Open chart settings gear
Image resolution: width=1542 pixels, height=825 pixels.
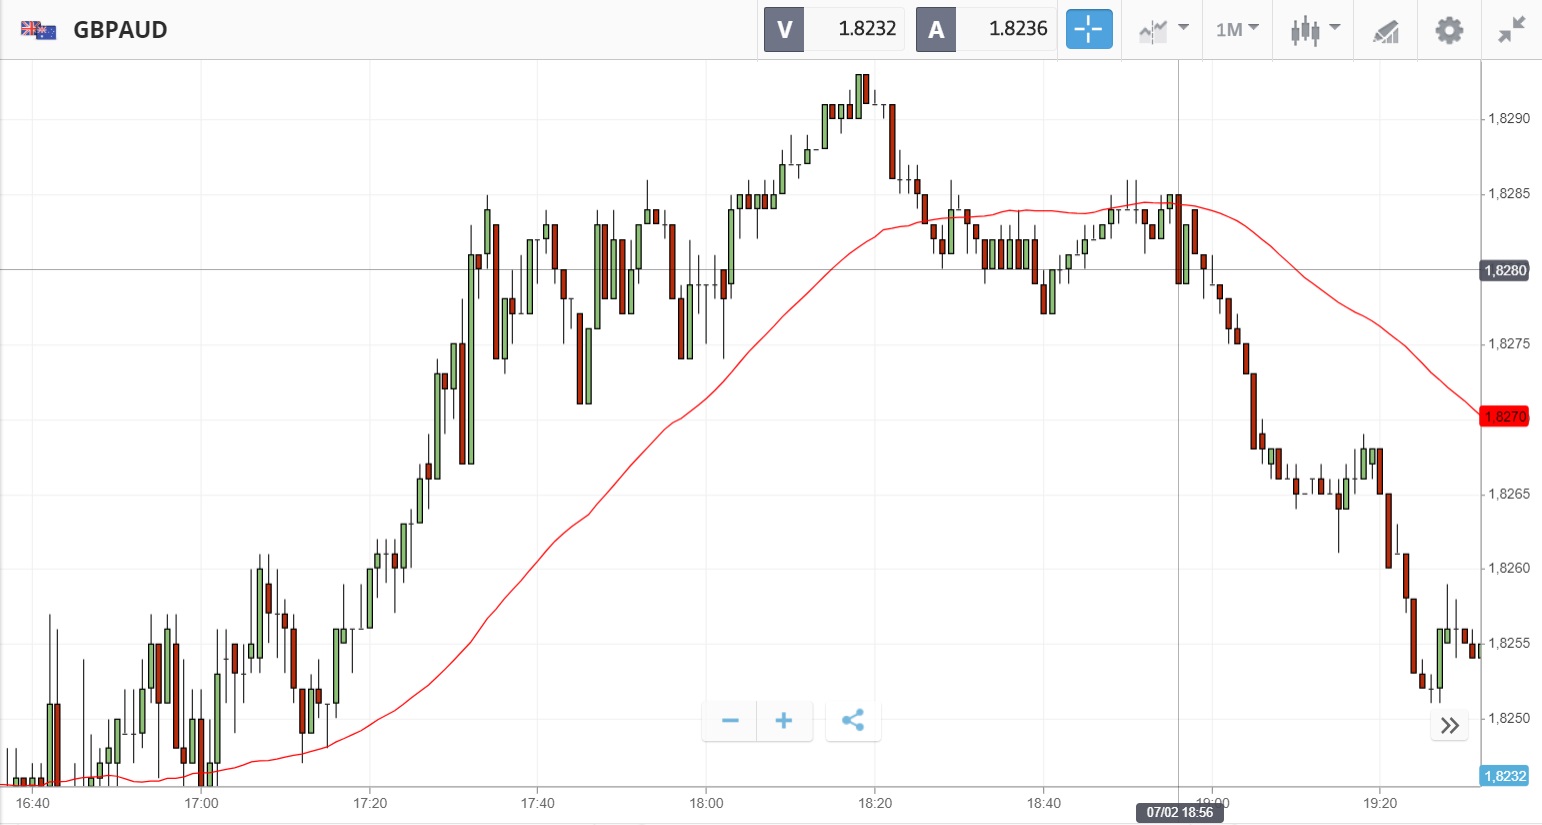[1449, 30]
